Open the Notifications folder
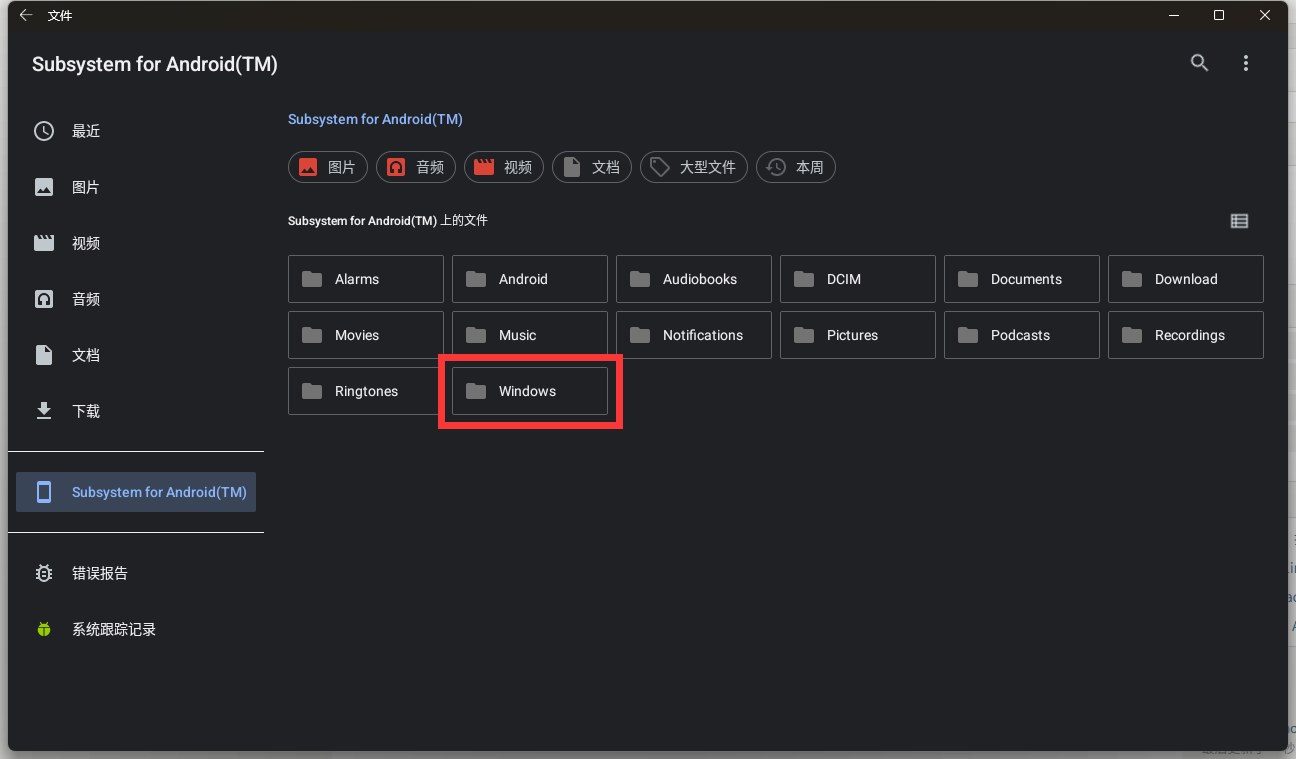1296x759 pixels. [x=694, y=335]
